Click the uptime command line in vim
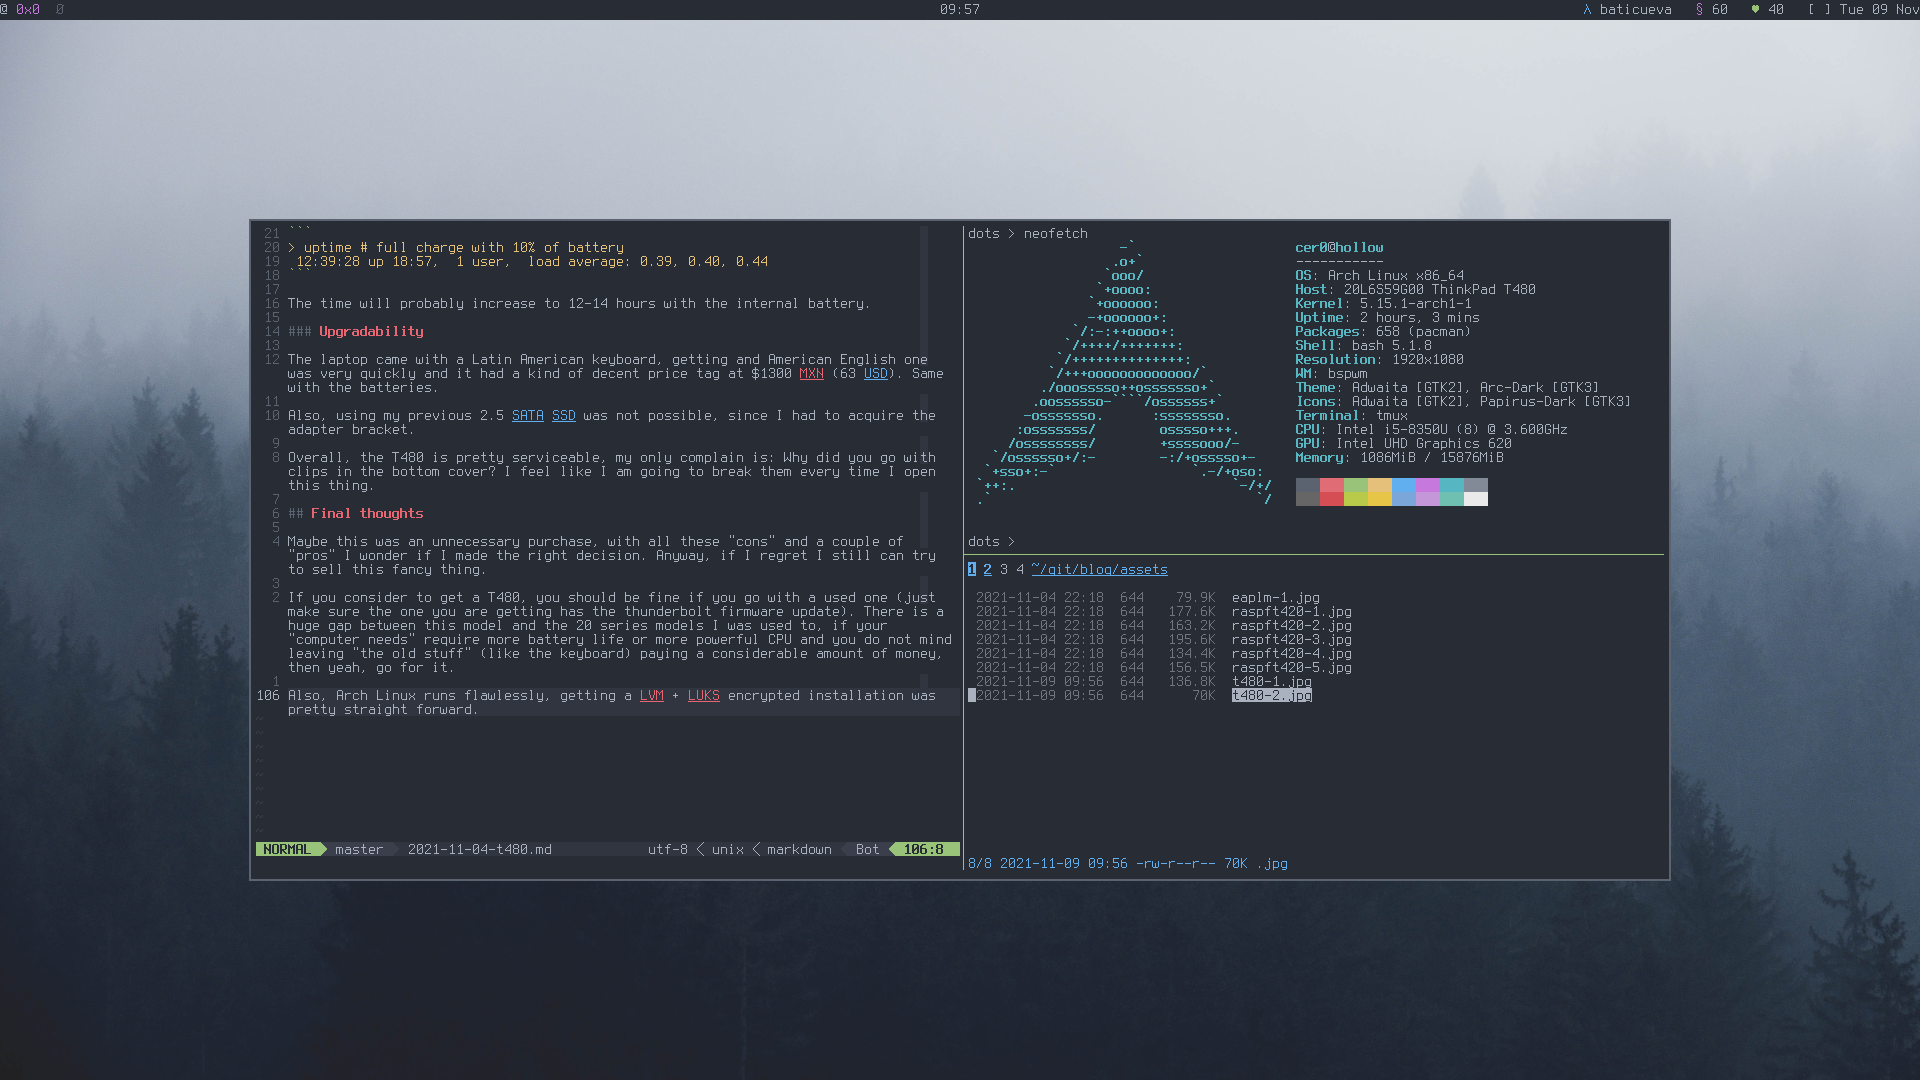This screenshot has width=1920, height=1080. point(455,247)
